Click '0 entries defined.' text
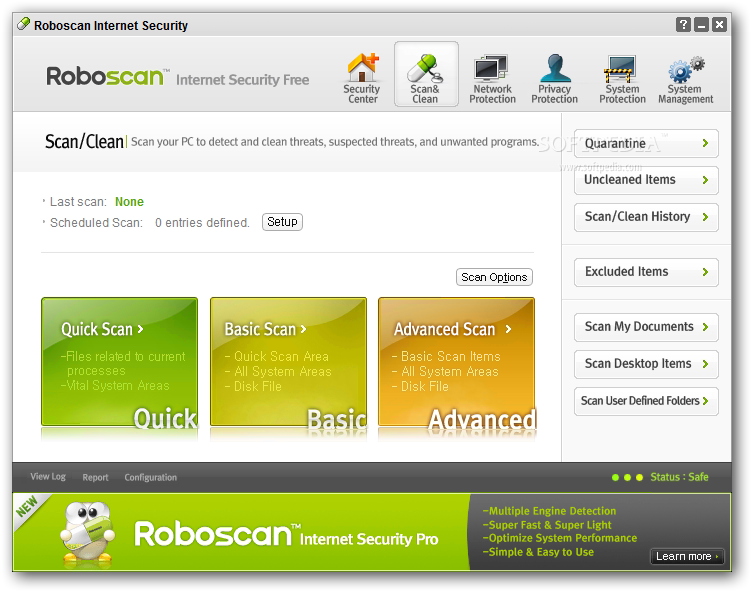The image size is (752, 592). [202, 223]
